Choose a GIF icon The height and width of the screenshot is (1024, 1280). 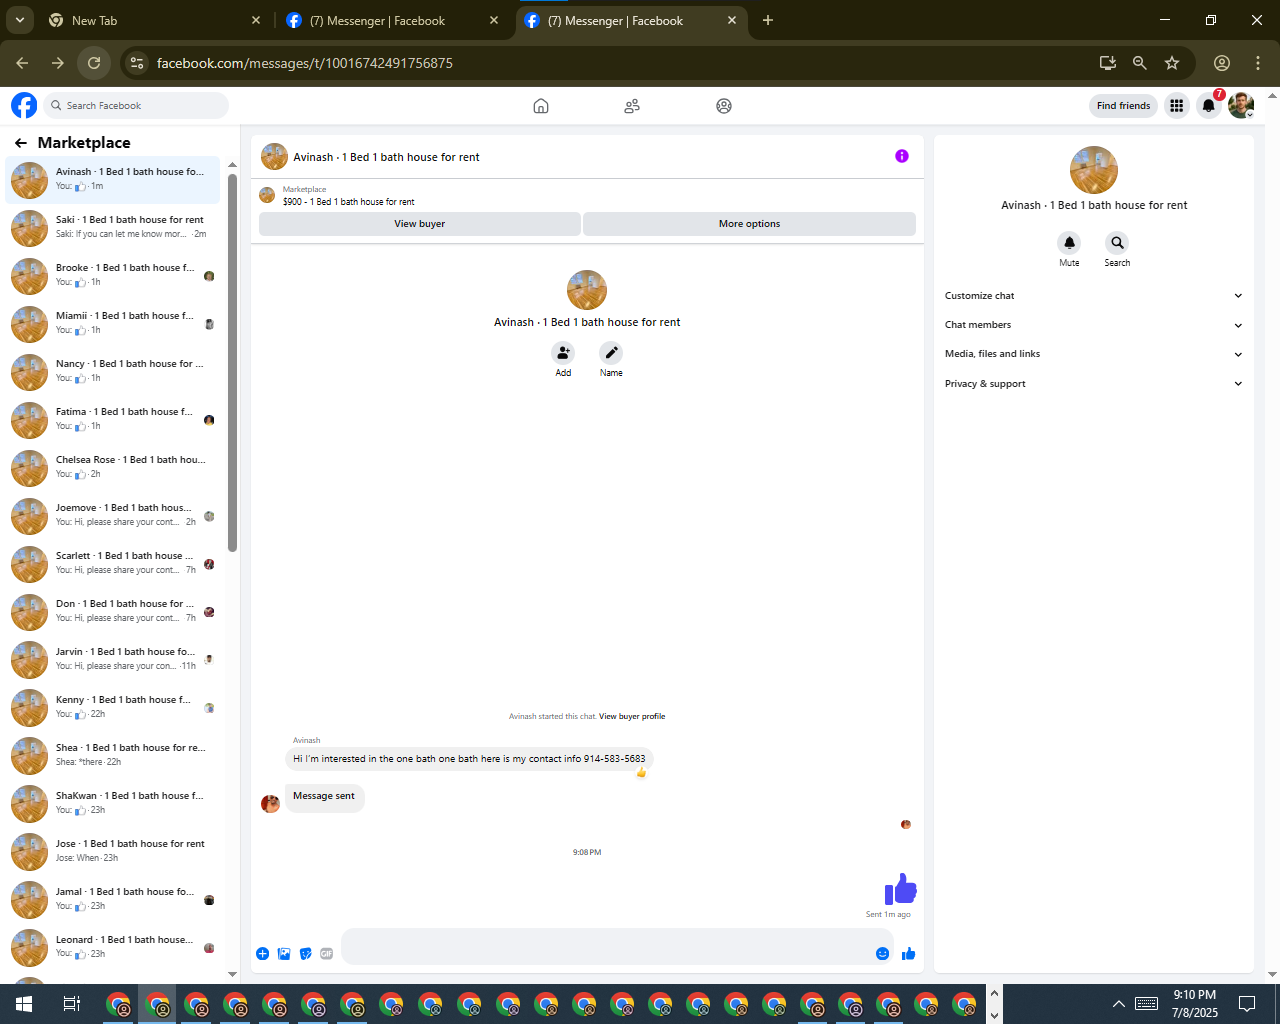point(326,954)
